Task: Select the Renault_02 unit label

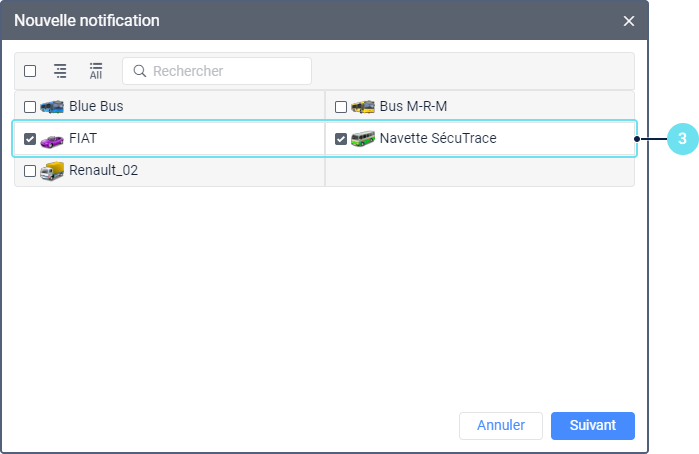Action: tap(103, 170)
